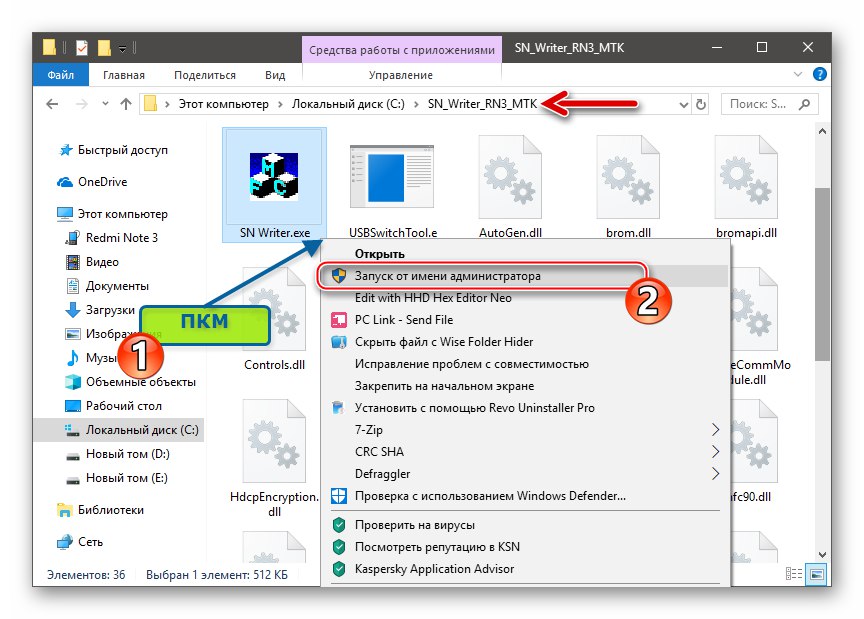Choose Запуск от имени администратора
The width and height of the screenshot is (864, 619).
point(525,276)
